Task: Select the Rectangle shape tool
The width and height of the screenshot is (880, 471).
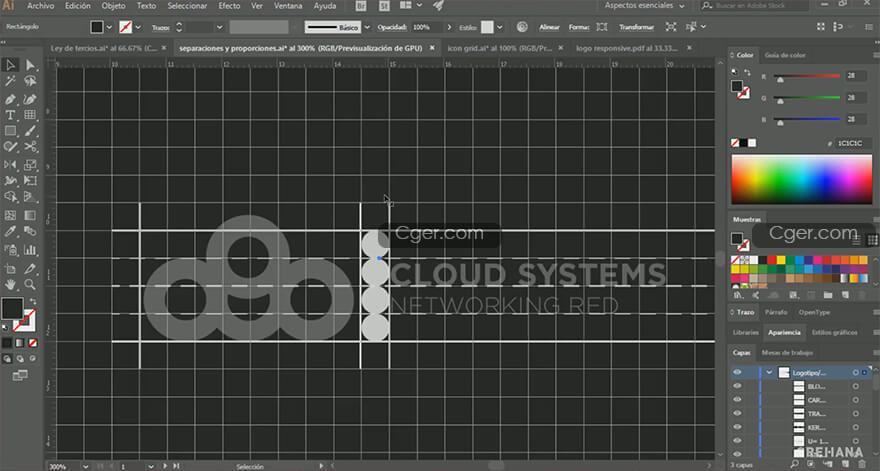Action: pyautogui.click(x=10, y=131)
